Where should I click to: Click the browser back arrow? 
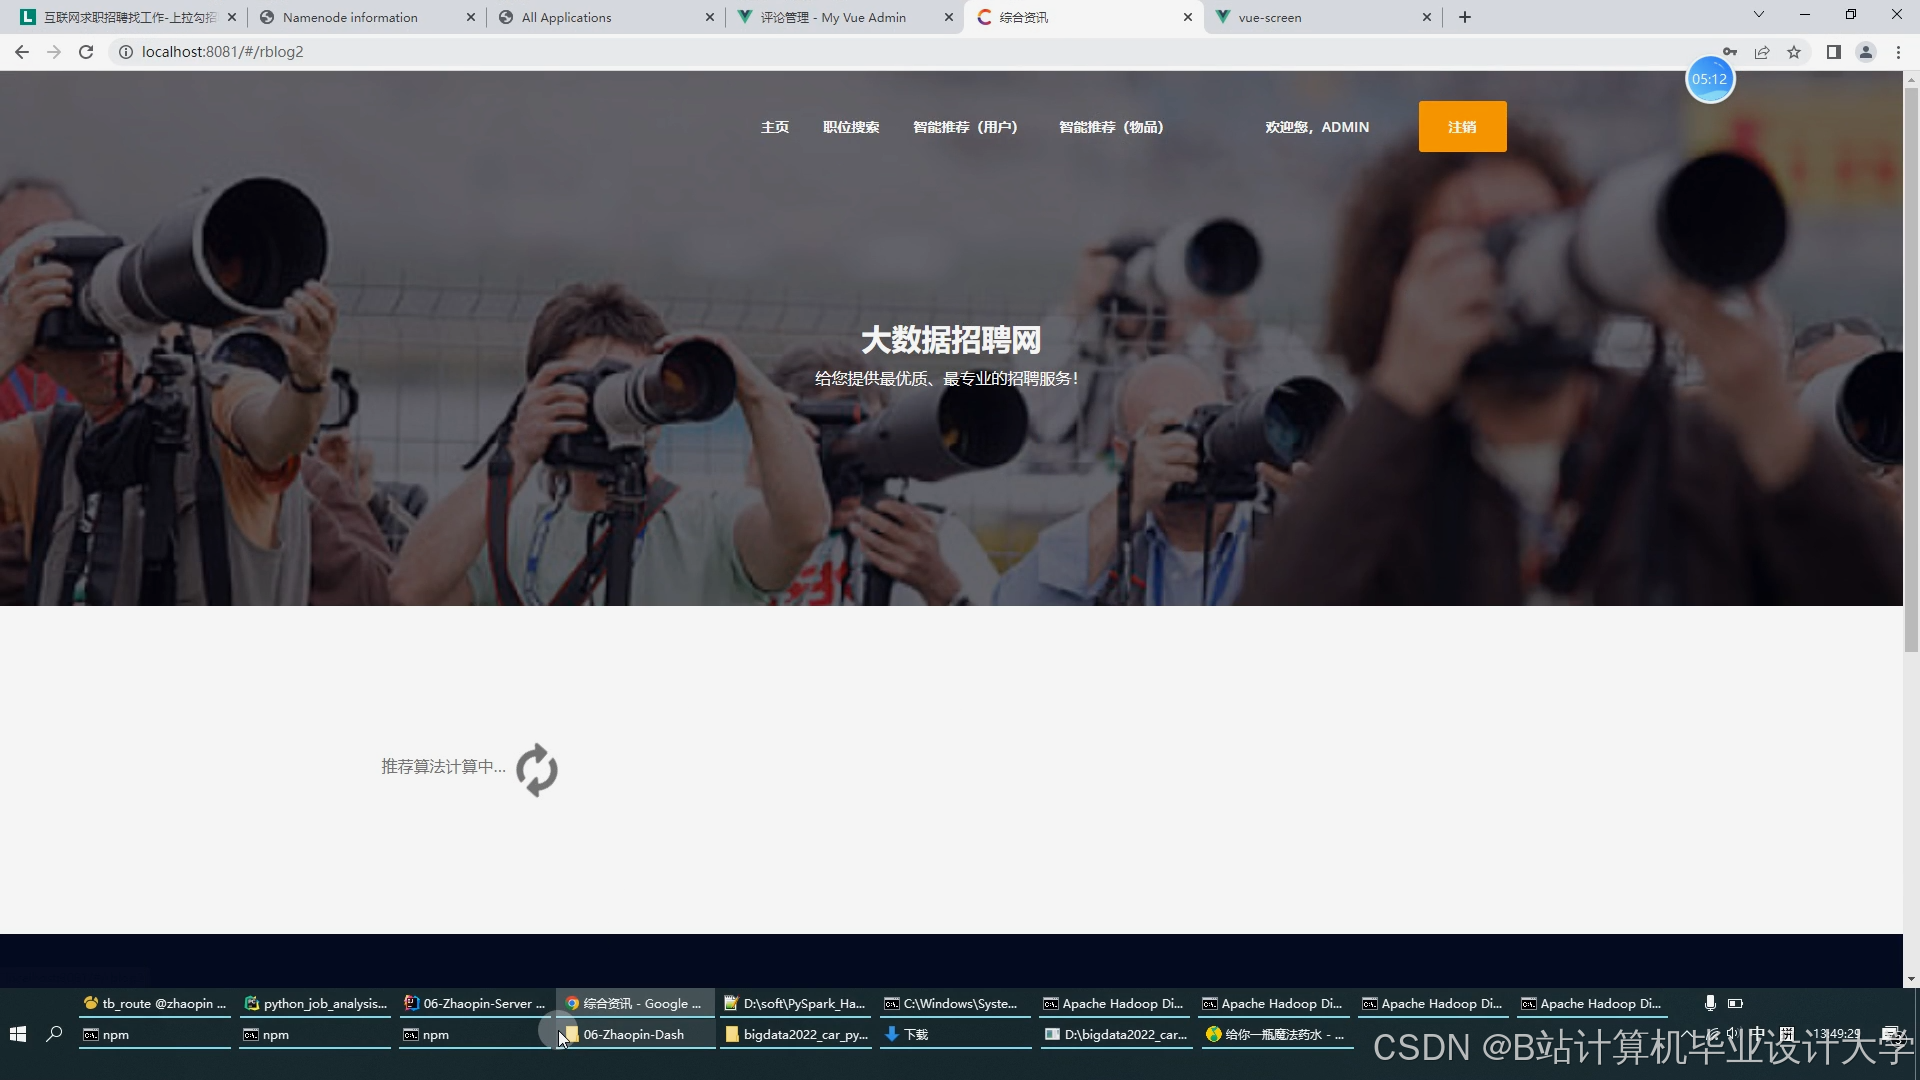point(22,52)
